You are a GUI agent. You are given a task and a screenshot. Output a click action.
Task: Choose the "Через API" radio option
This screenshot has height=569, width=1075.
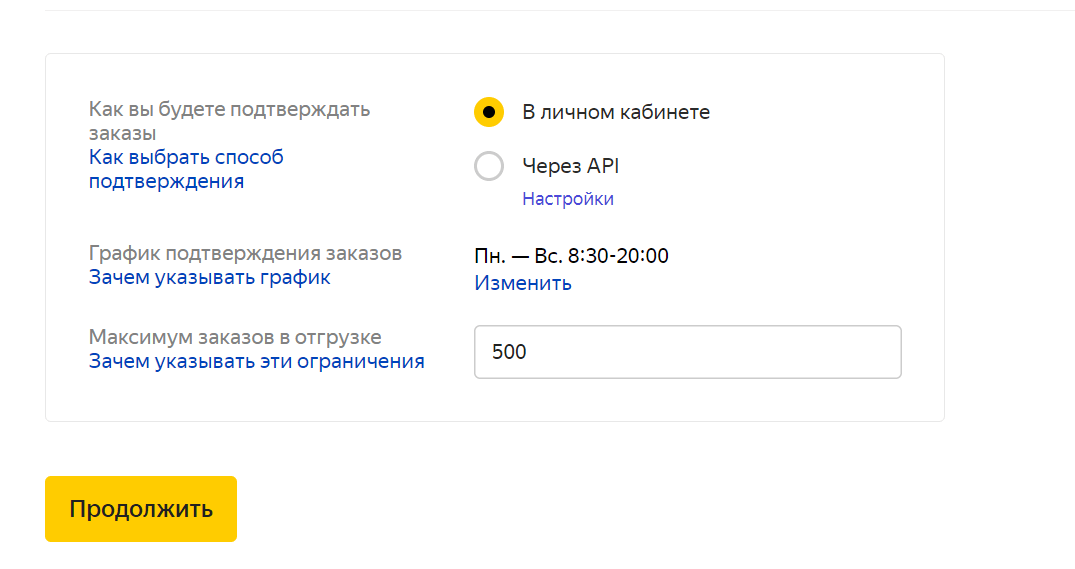[x=489, y=166]
